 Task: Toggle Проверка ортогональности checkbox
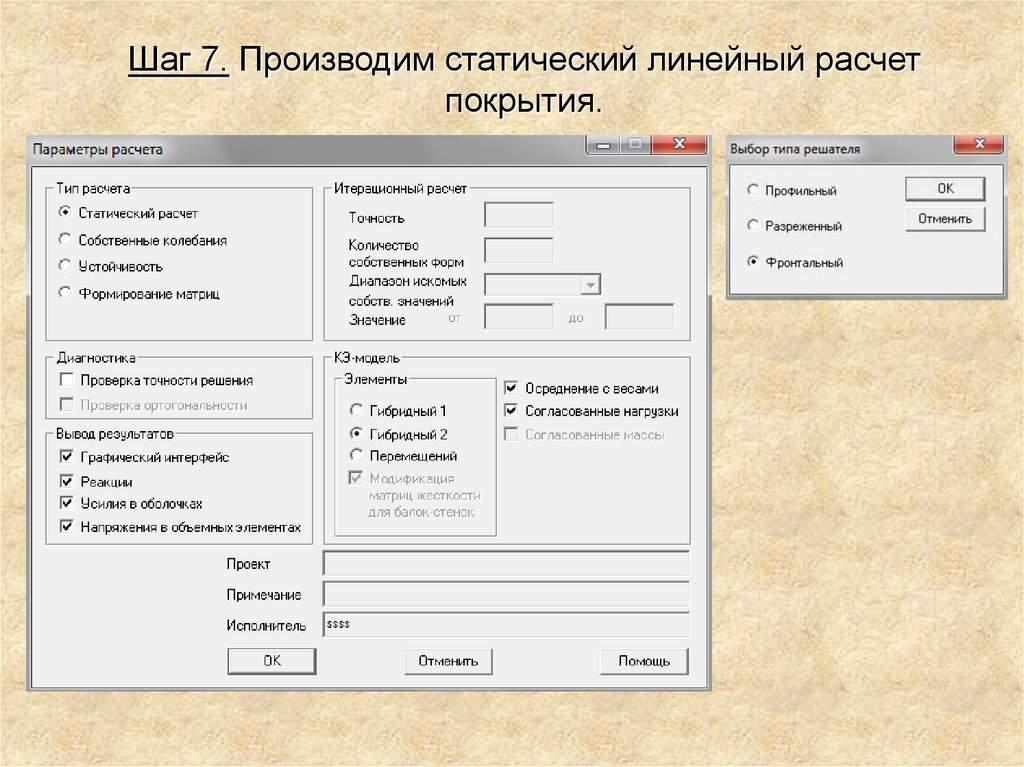pyautogui.click(x=67, y=404)
